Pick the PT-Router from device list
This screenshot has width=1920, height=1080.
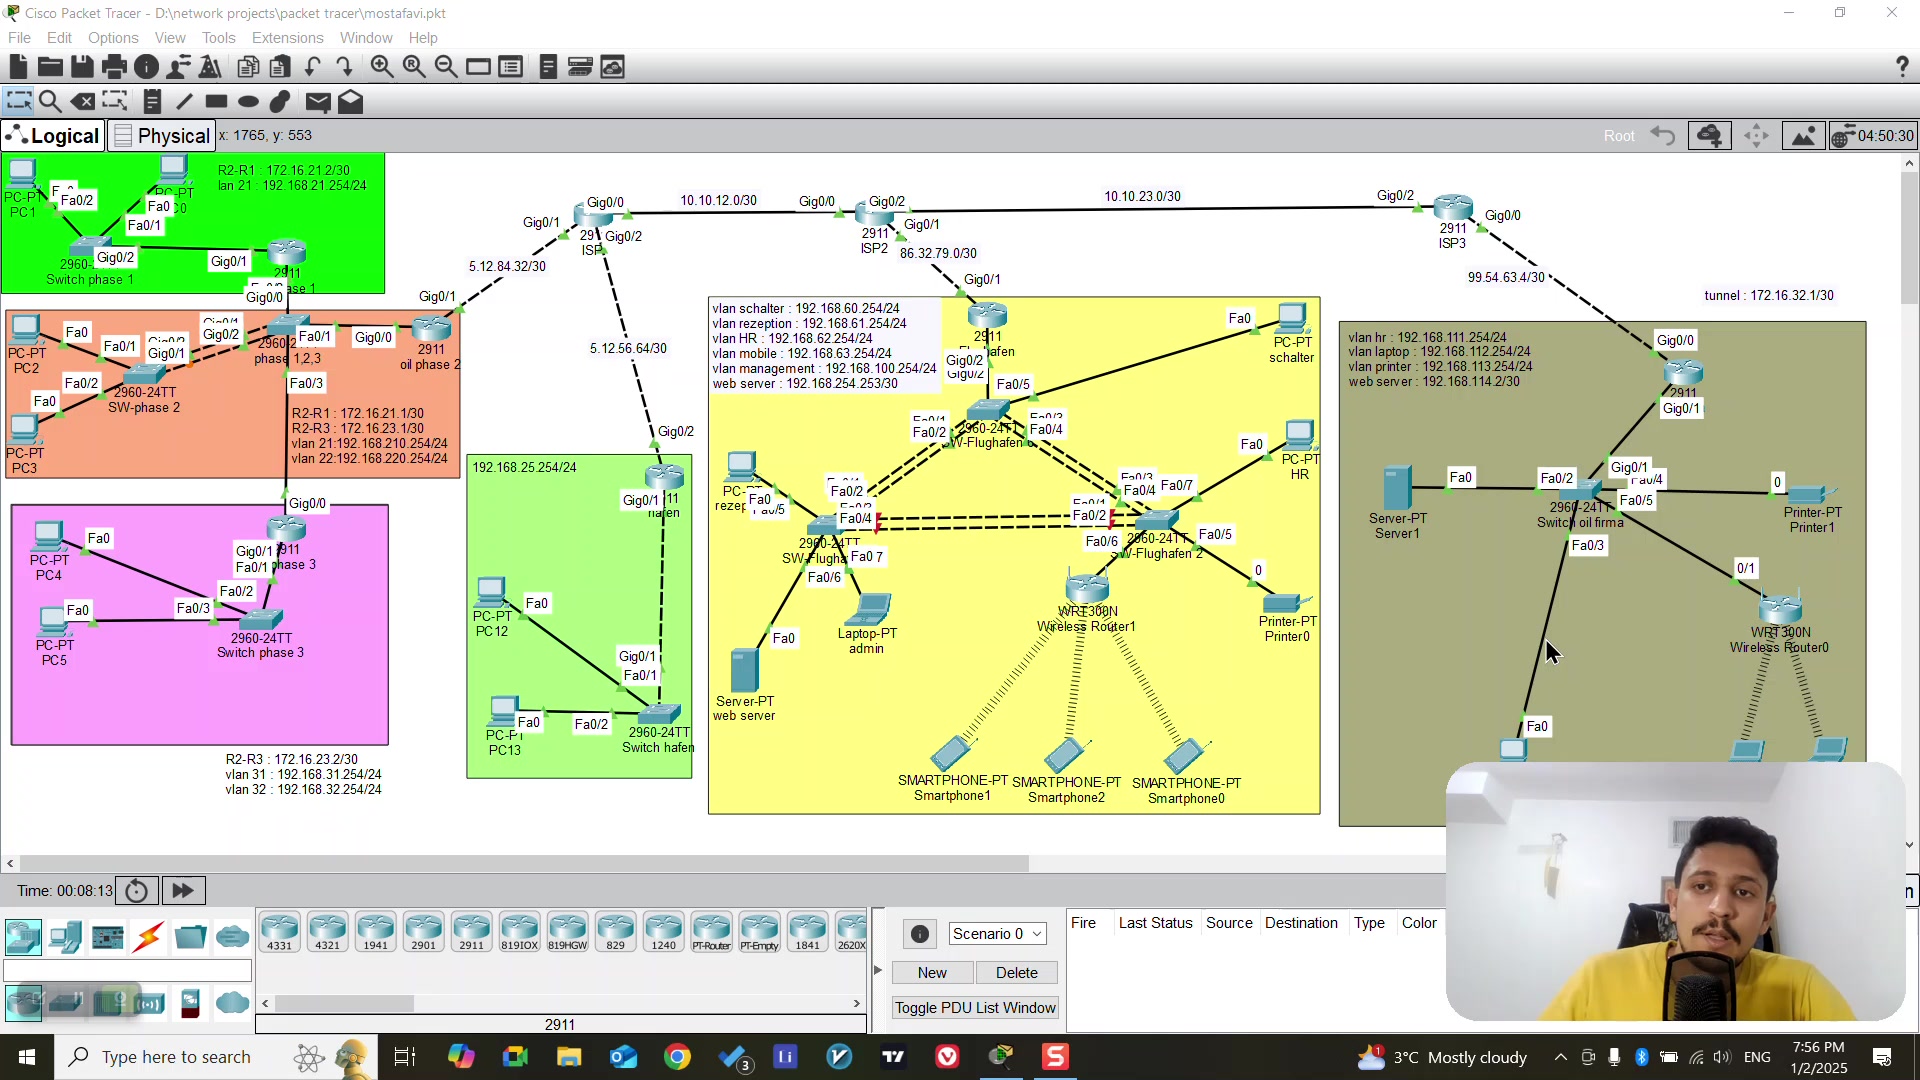[712, 932]
